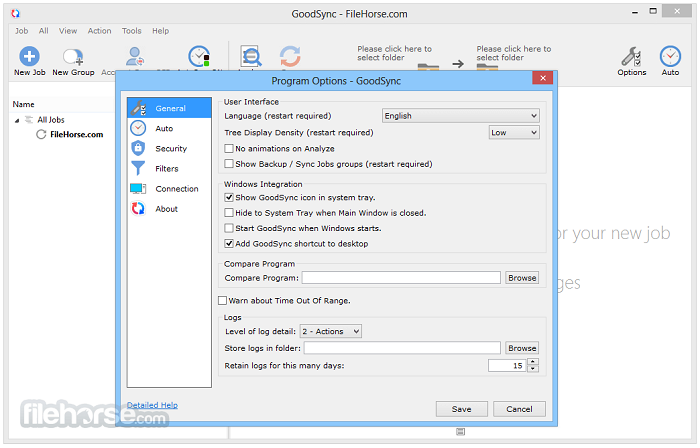Open the Action menu
Viewport: 700px width, 448px height.
(x=100, y=31)
